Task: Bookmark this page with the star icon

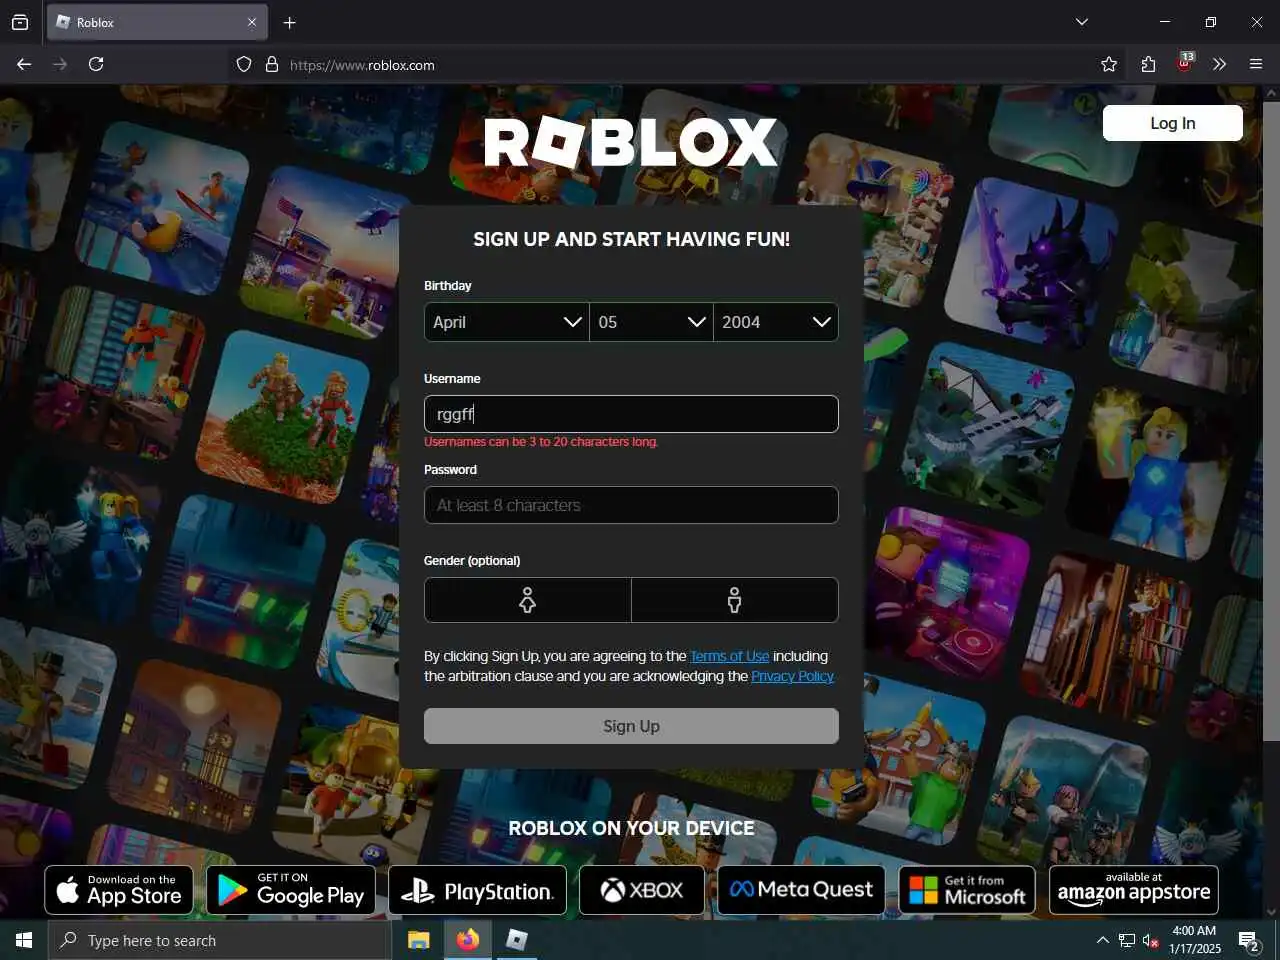Action: click(x=1109, y=64)
